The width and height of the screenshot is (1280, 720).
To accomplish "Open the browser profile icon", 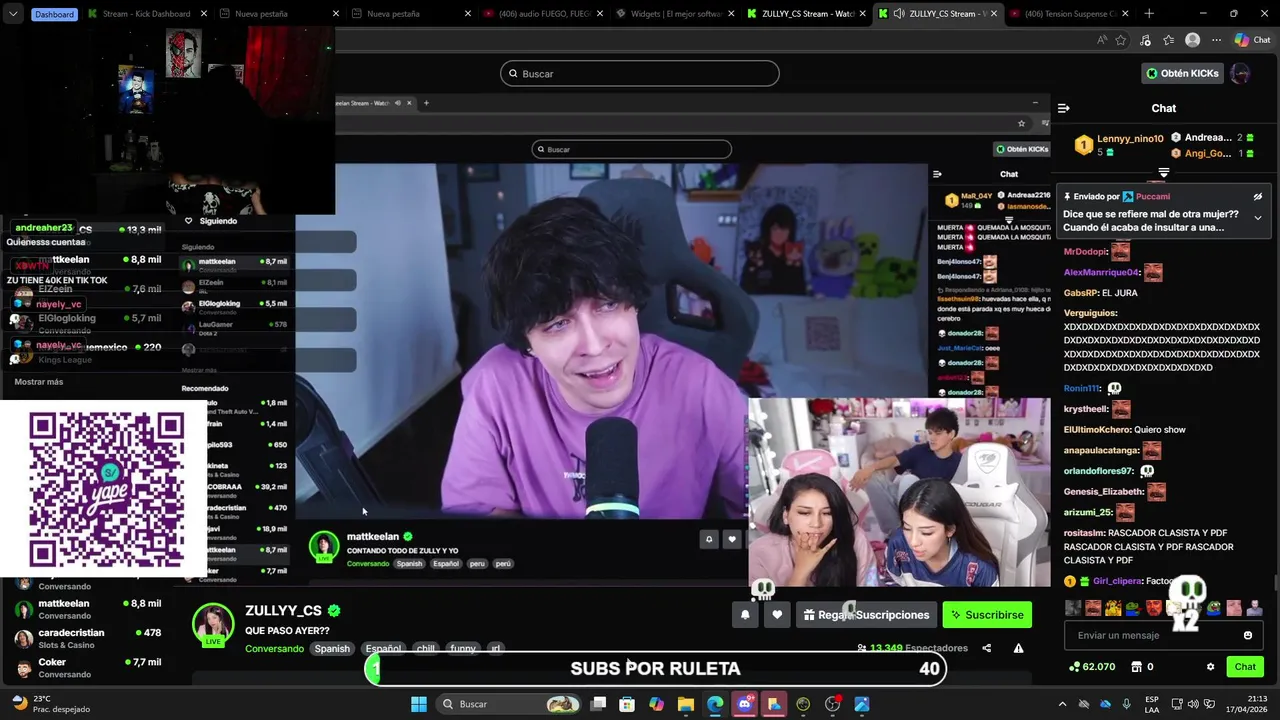I will point(1192,40).
